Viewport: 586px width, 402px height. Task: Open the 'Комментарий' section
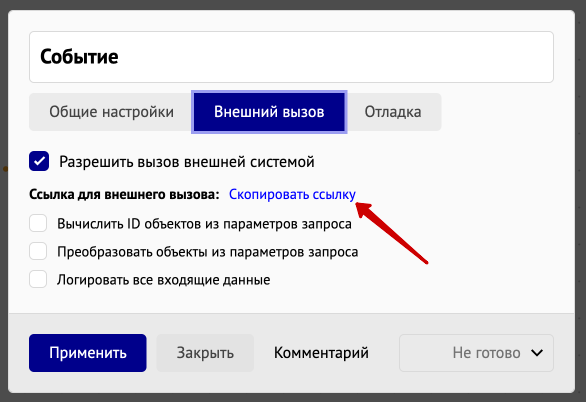321,353
